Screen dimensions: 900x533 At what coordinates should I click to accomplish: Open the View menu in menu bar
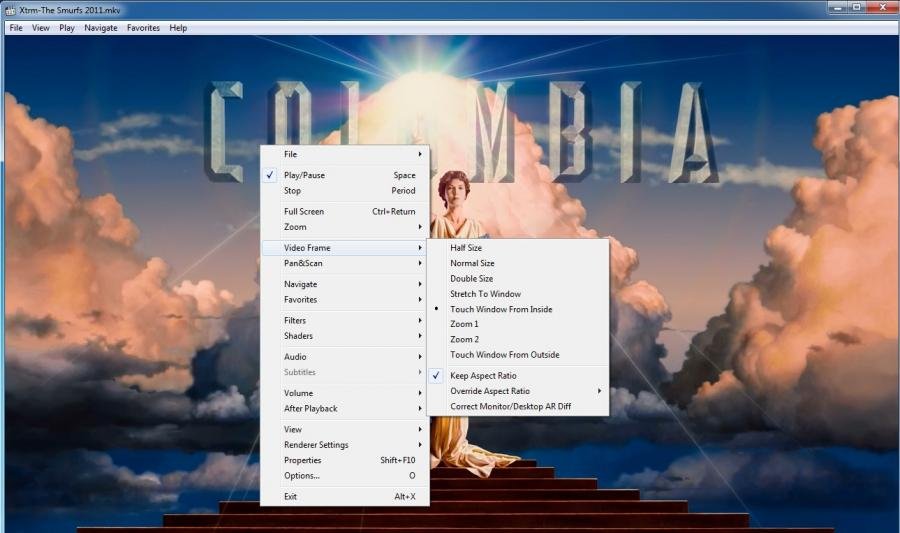41,28
